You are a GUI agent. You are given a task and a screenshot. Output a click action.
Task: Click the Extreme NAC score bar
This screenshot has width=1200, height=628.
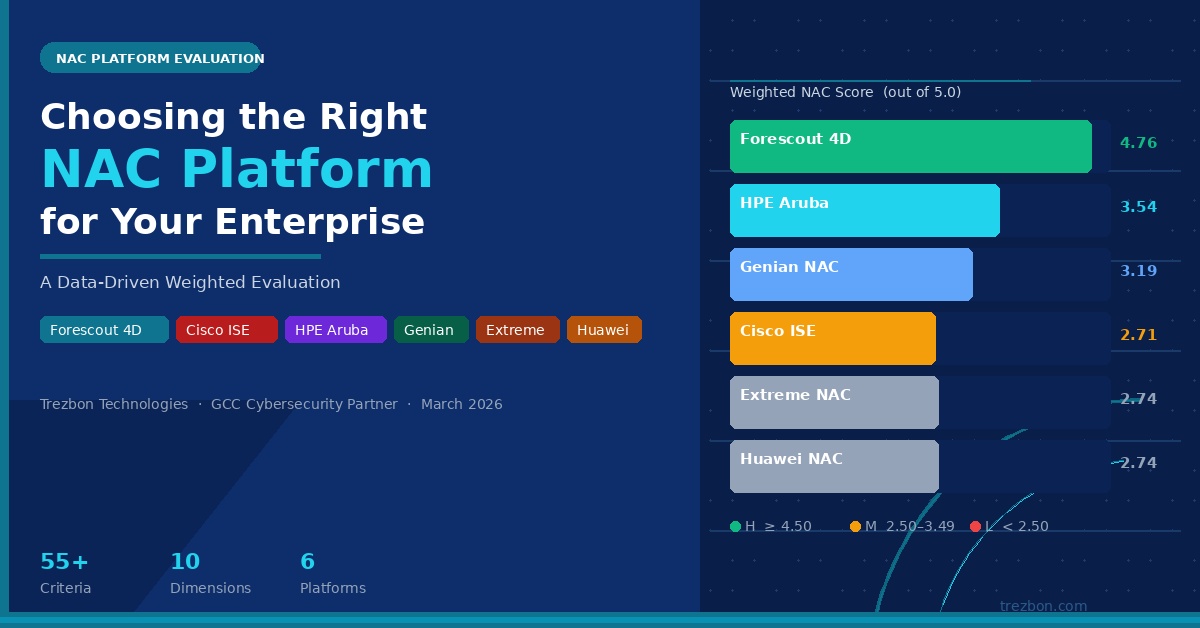pyautogui.click(x=834, y=402)
